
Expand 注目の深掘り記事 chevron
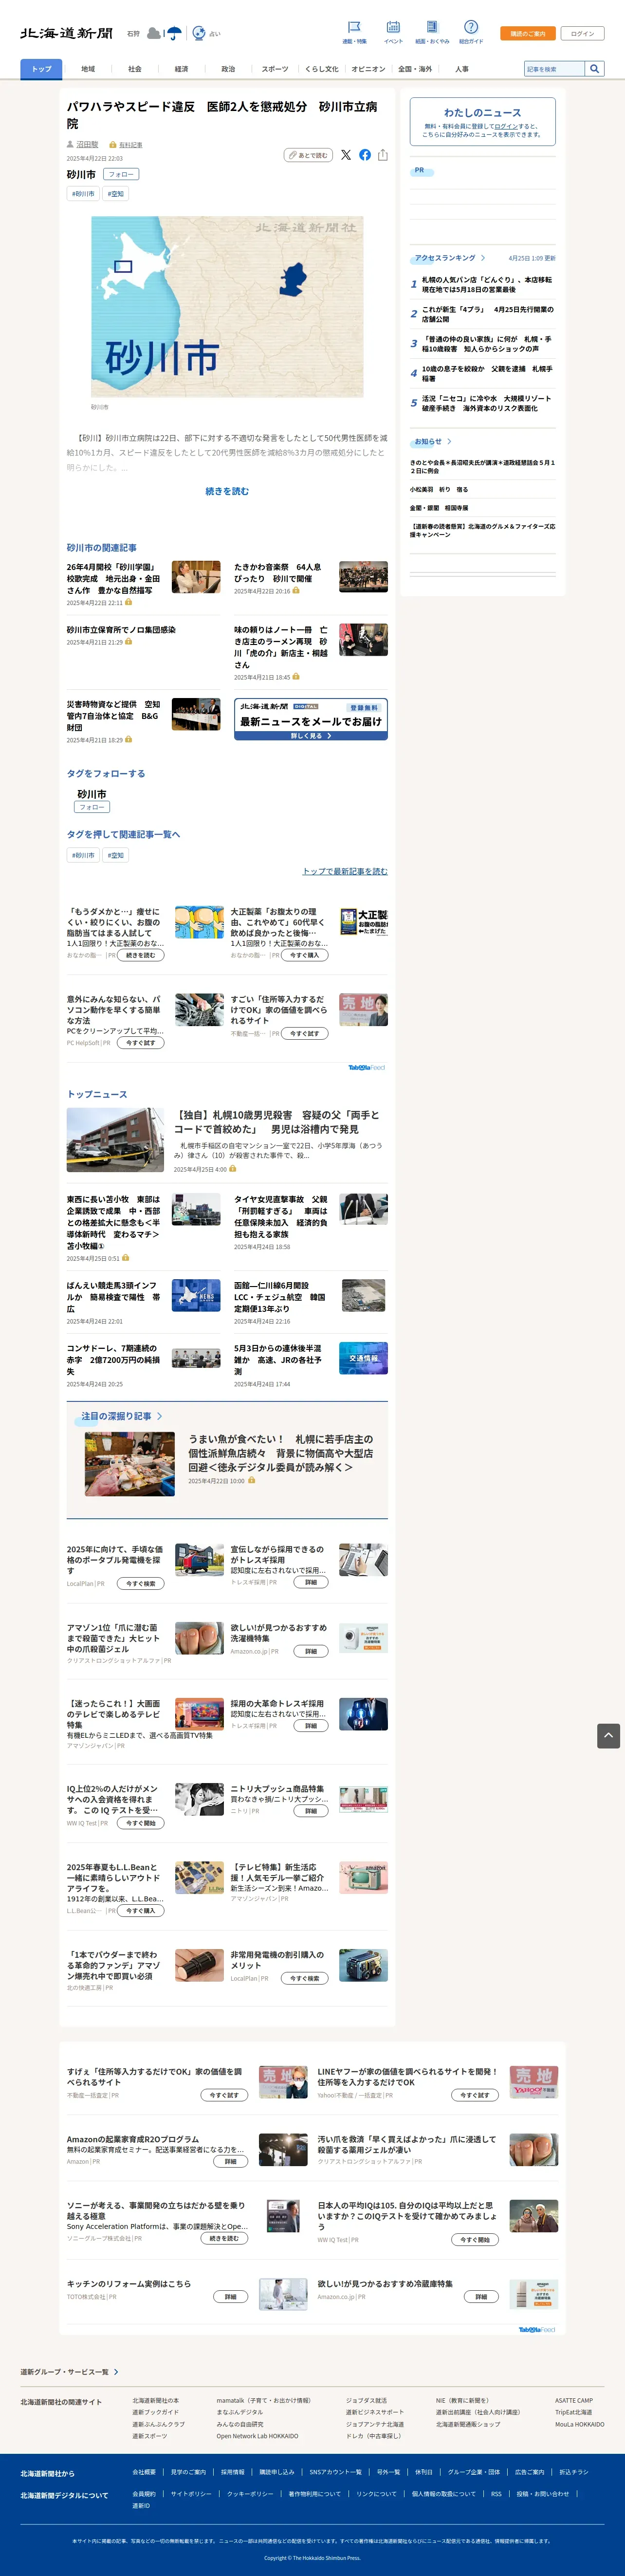tap(159, 1416)
